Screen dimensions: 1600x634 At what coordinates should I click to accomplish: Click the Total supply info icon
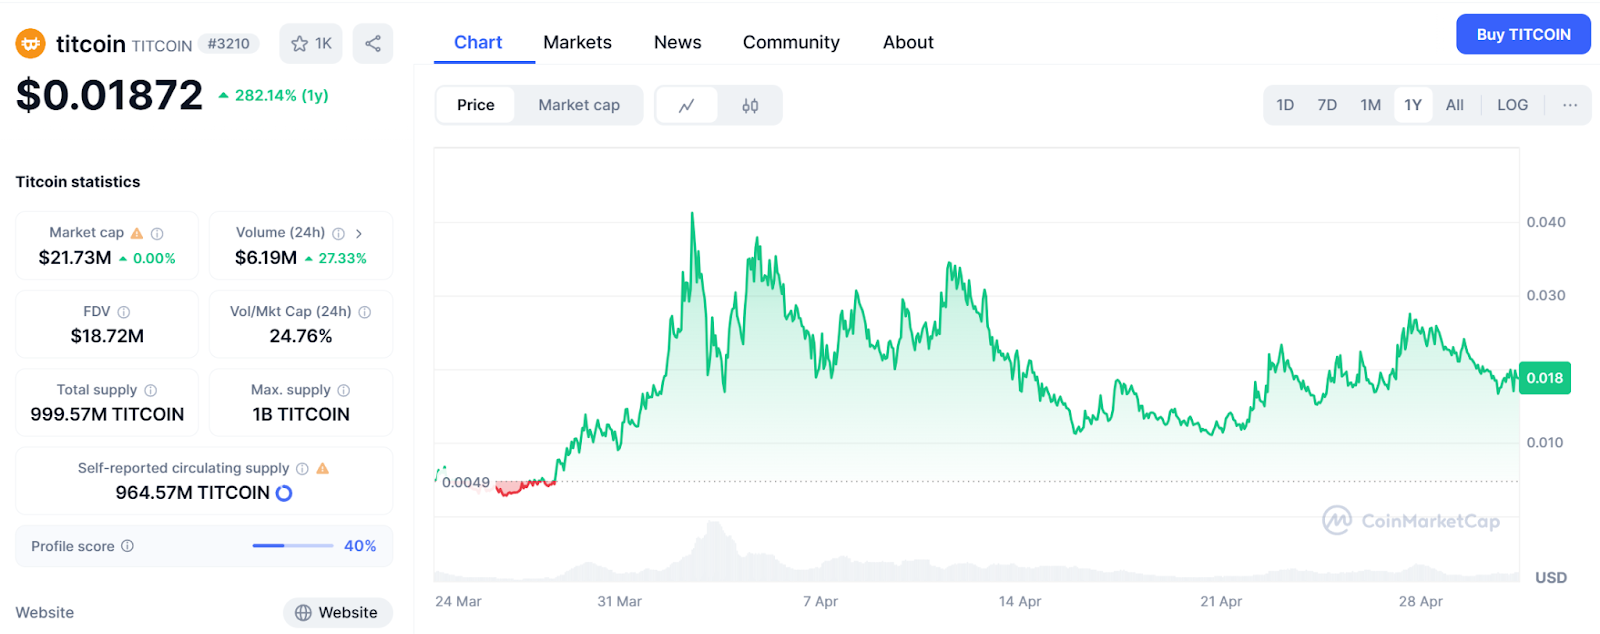pos(151,390)
